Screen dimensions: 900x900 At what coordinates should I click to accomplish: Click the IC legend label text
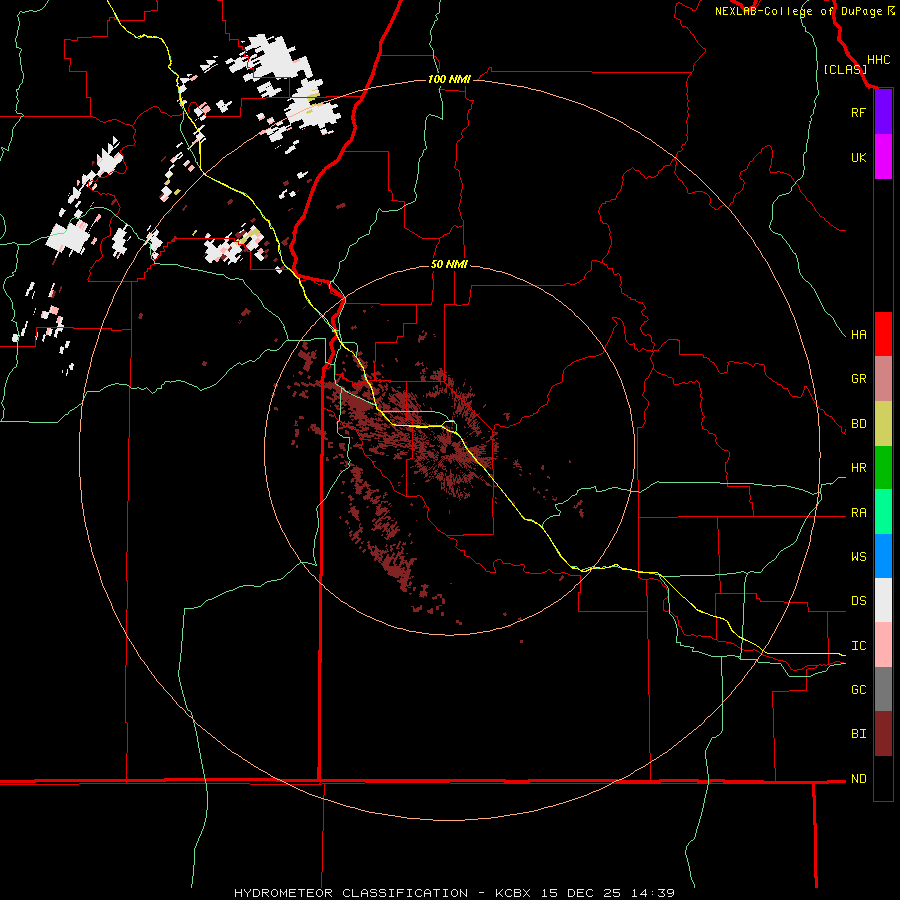(x=858, y=646)
